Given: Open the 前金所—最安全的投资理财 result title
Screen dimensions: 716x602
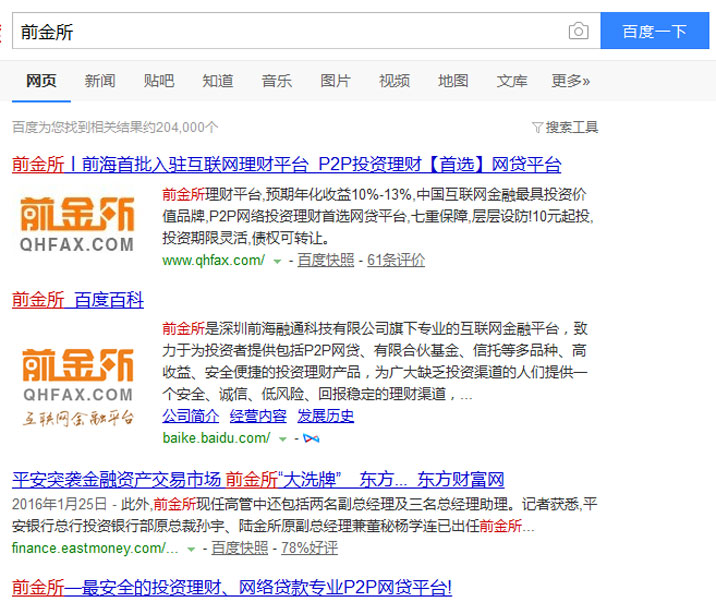Looking at the screenshot, I should click(232, 587).
